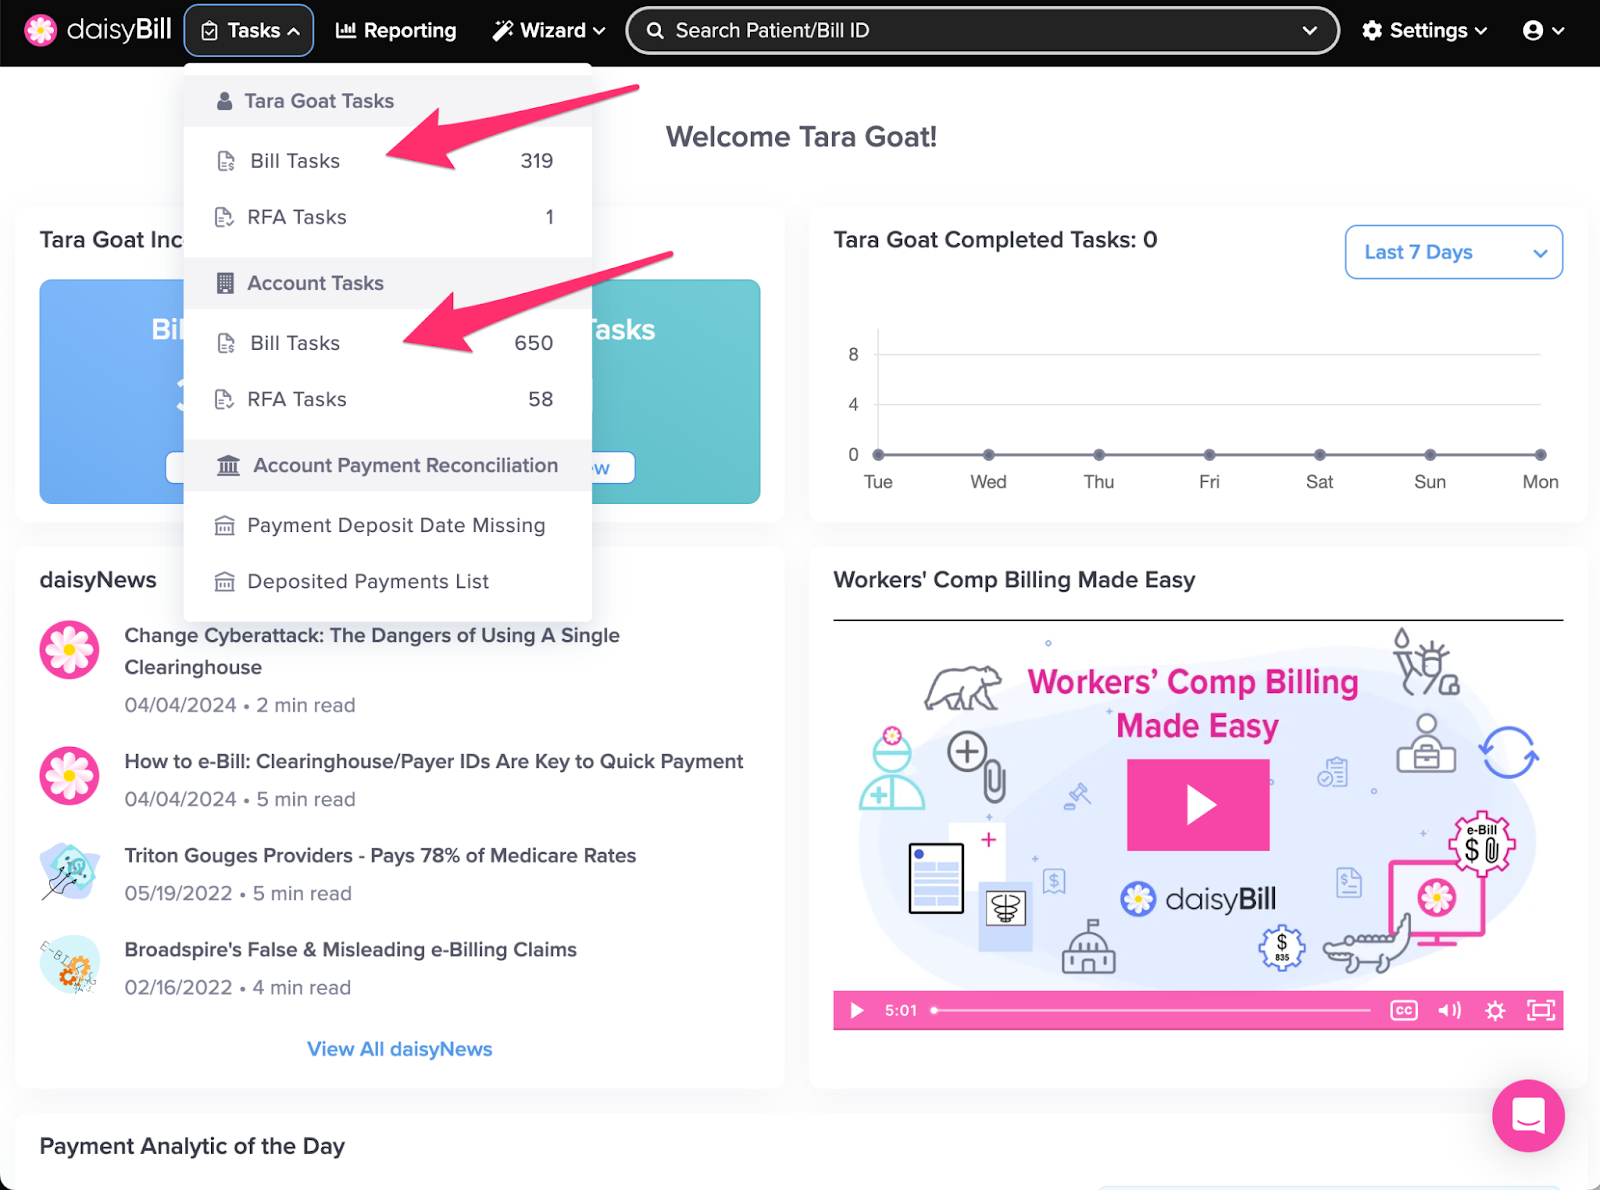Click the thumbnail beside Triton Gouges article
The height and width of the screenshot is (1190, 1600).
pyautogui.click(x=69, y=870)
